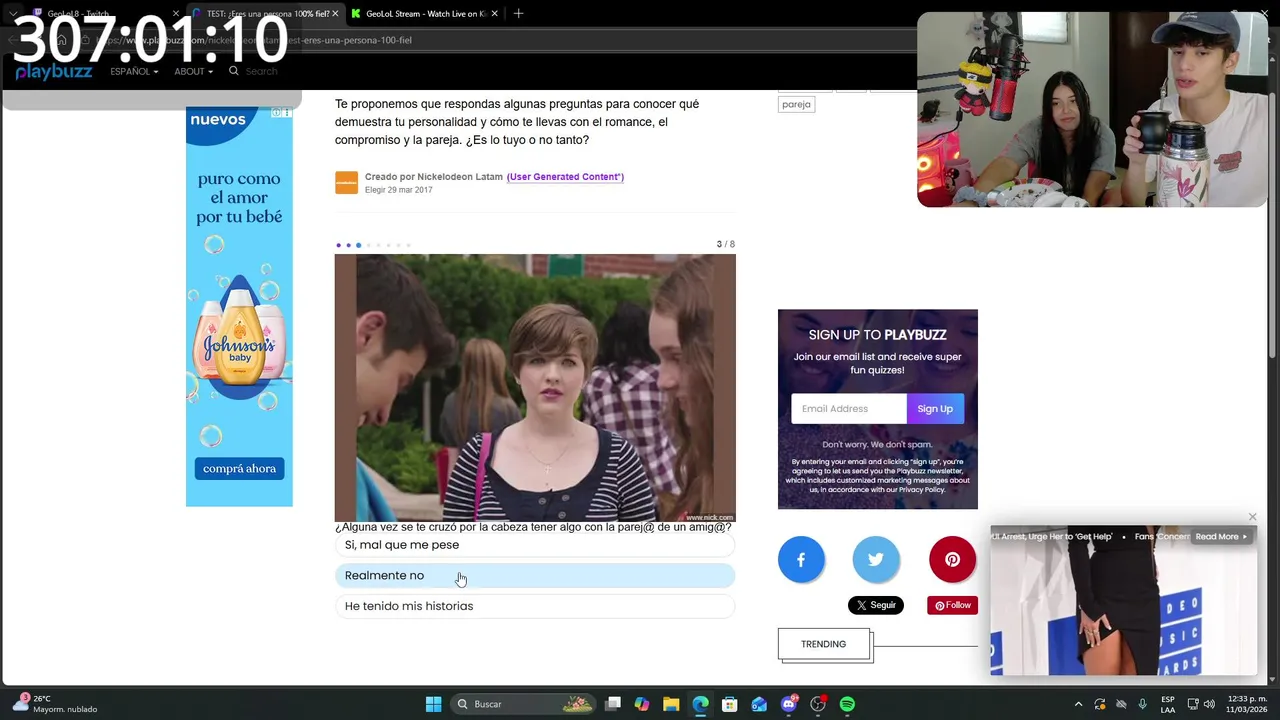Viewport: 1280px width, 720px height.
Task: Open the weather widget 26°C
Action: click(55, 704)
